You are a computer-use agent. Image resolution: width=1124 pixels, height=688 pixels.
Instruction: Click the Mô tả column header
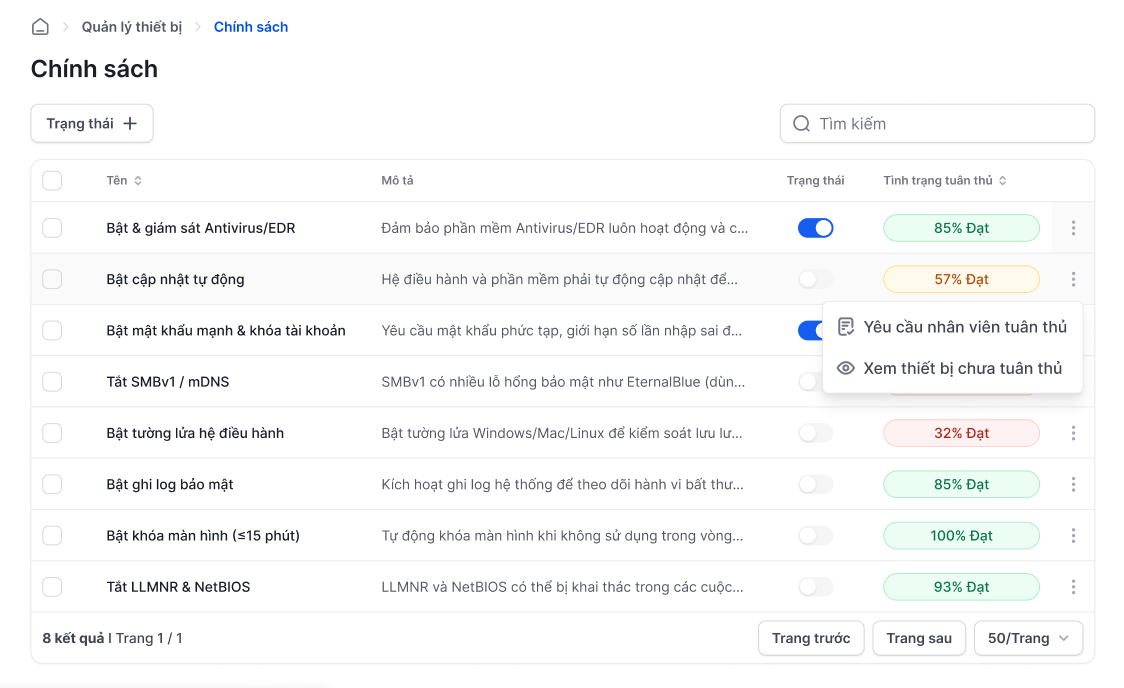397,181
